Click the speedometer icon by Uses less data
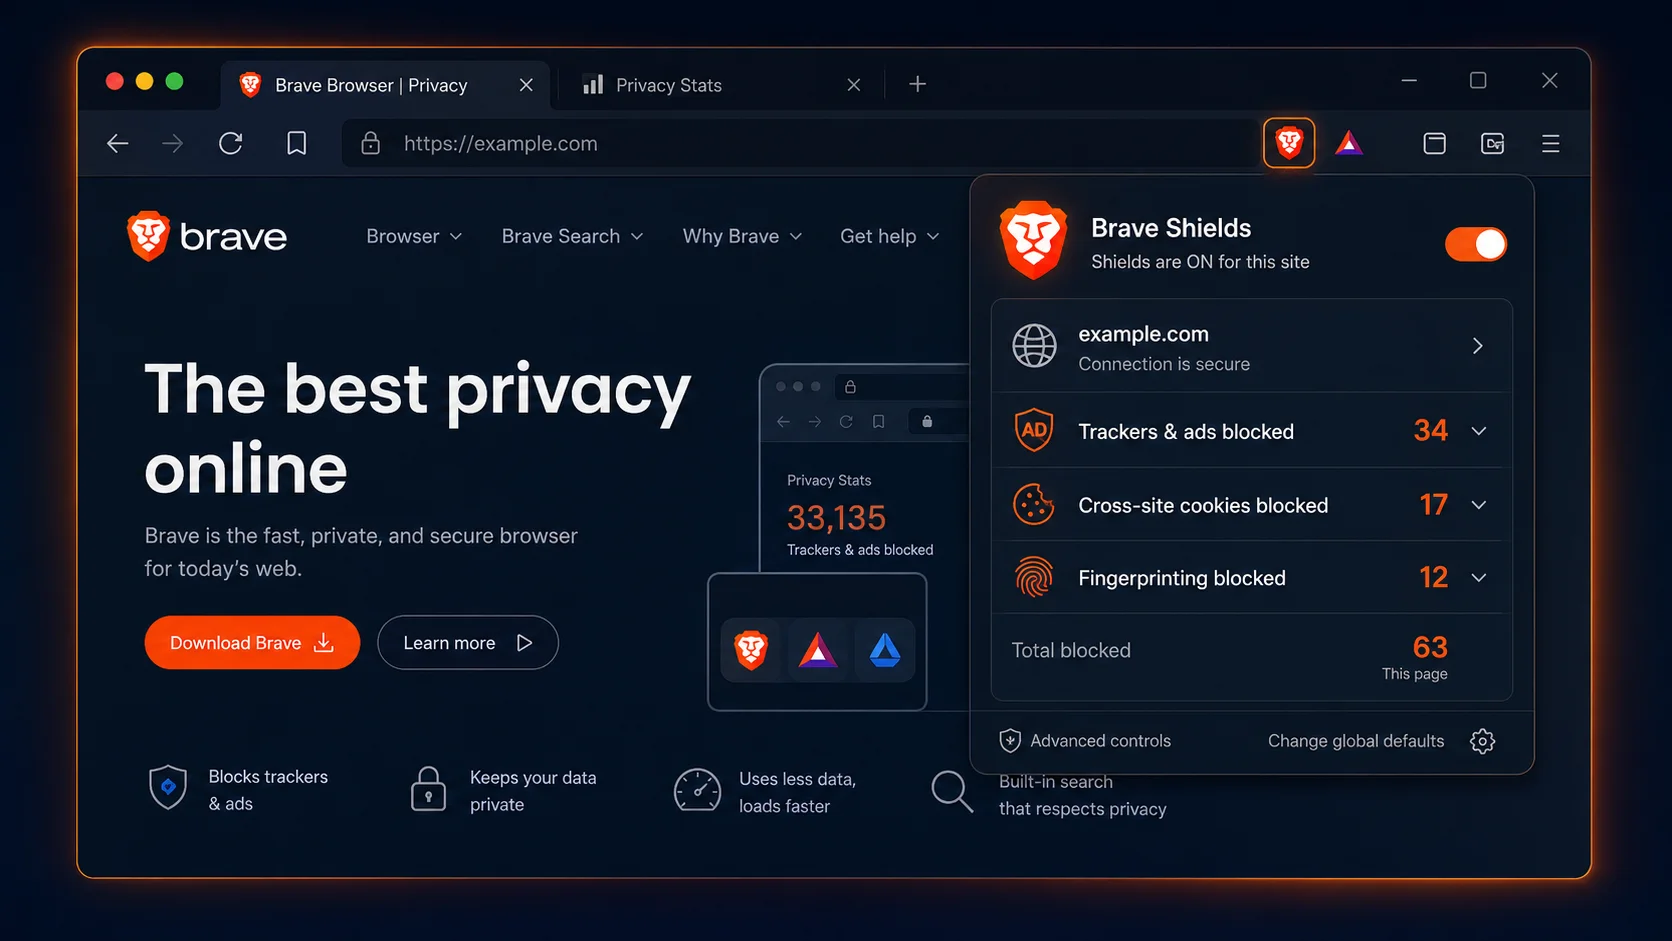Viewport: 1672px width, 941px height. [697, 790]
